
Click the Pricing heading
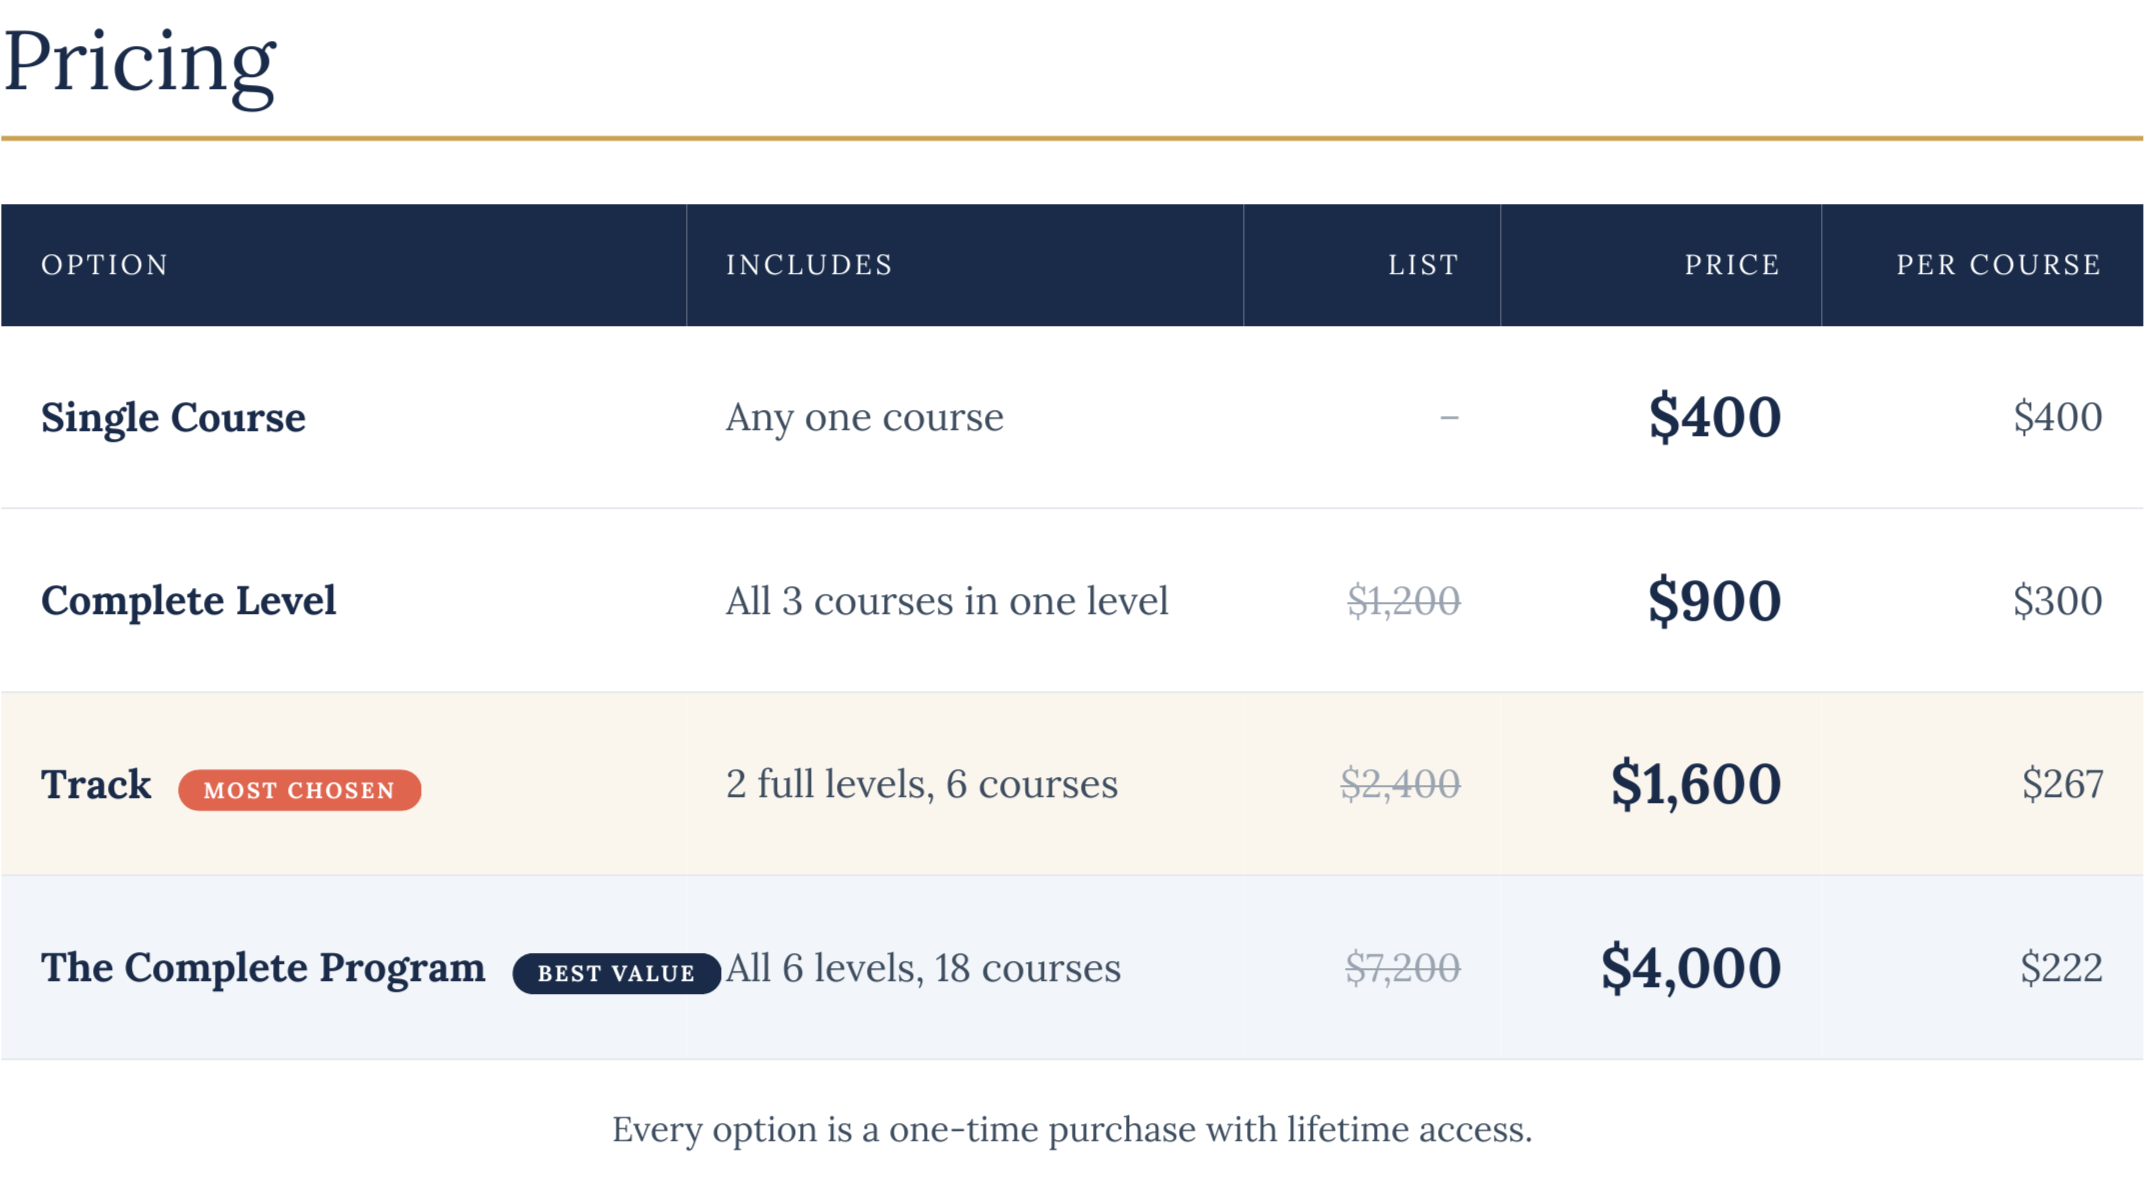coord(139,63)
